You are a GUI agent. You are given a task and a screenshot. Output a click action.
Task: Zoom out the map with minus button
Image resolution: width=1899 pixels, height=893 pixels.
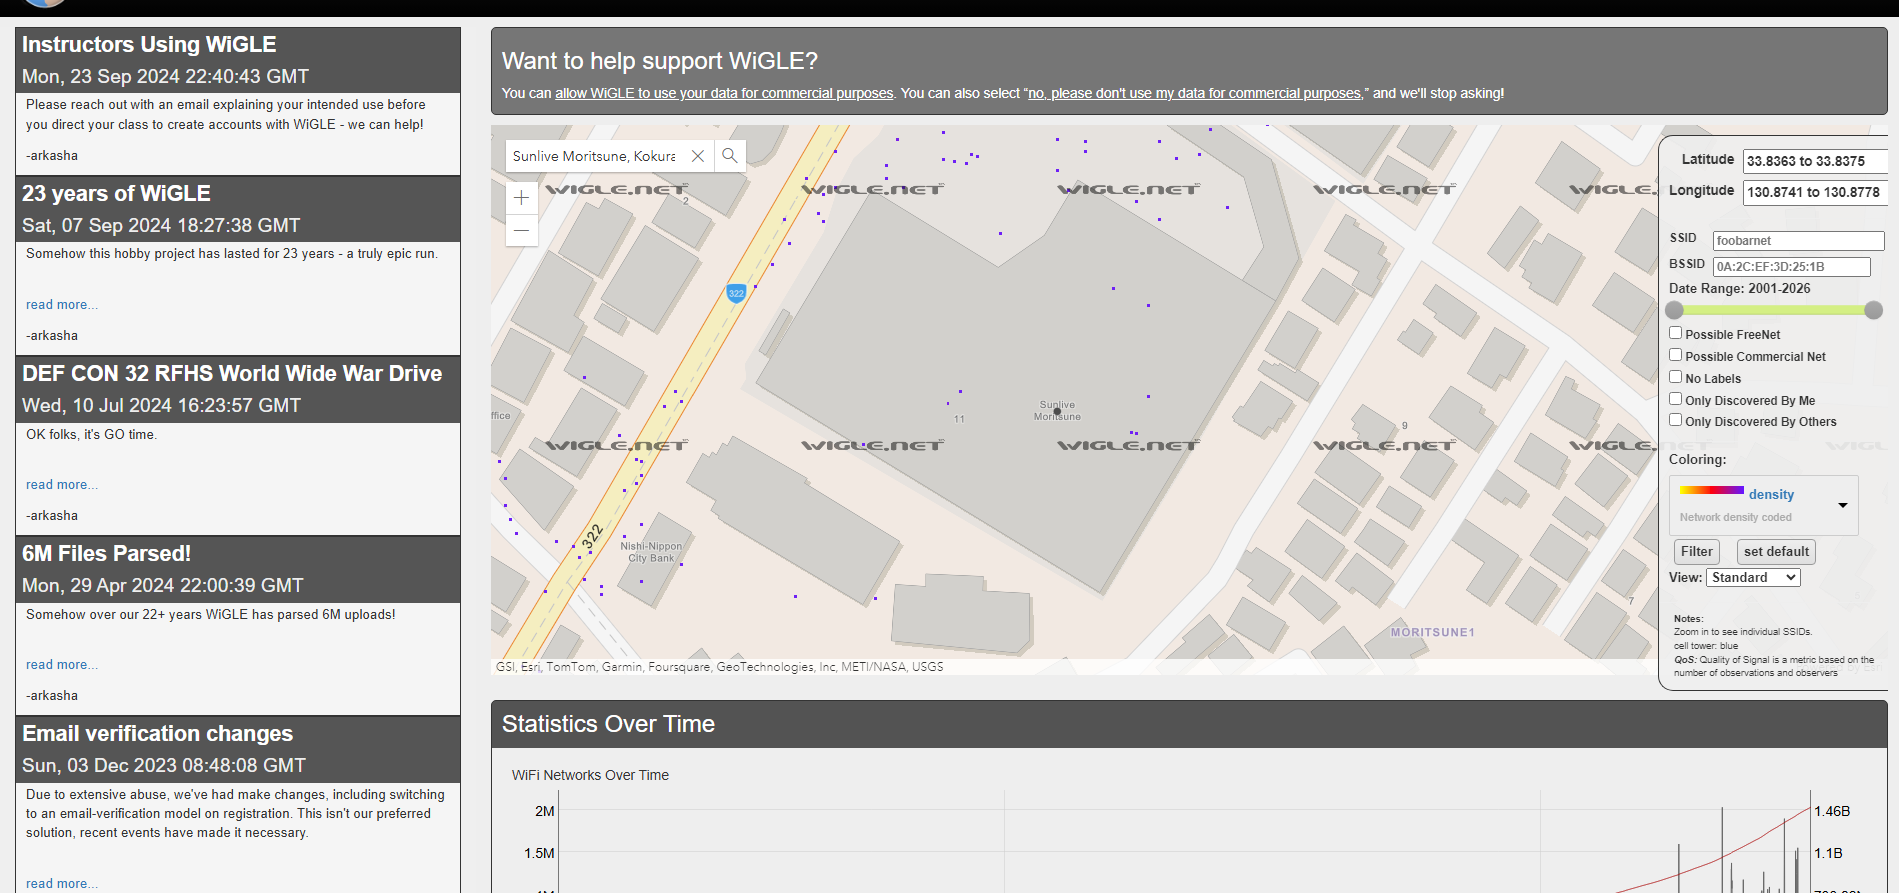522,230
